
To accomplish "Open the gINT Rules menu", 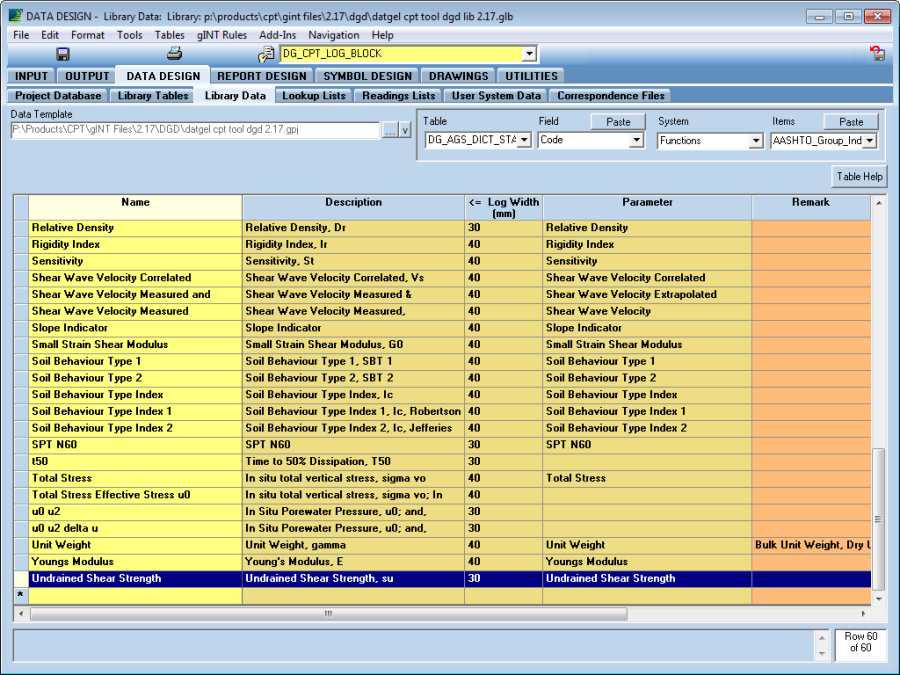I will (x=221, y=35).
